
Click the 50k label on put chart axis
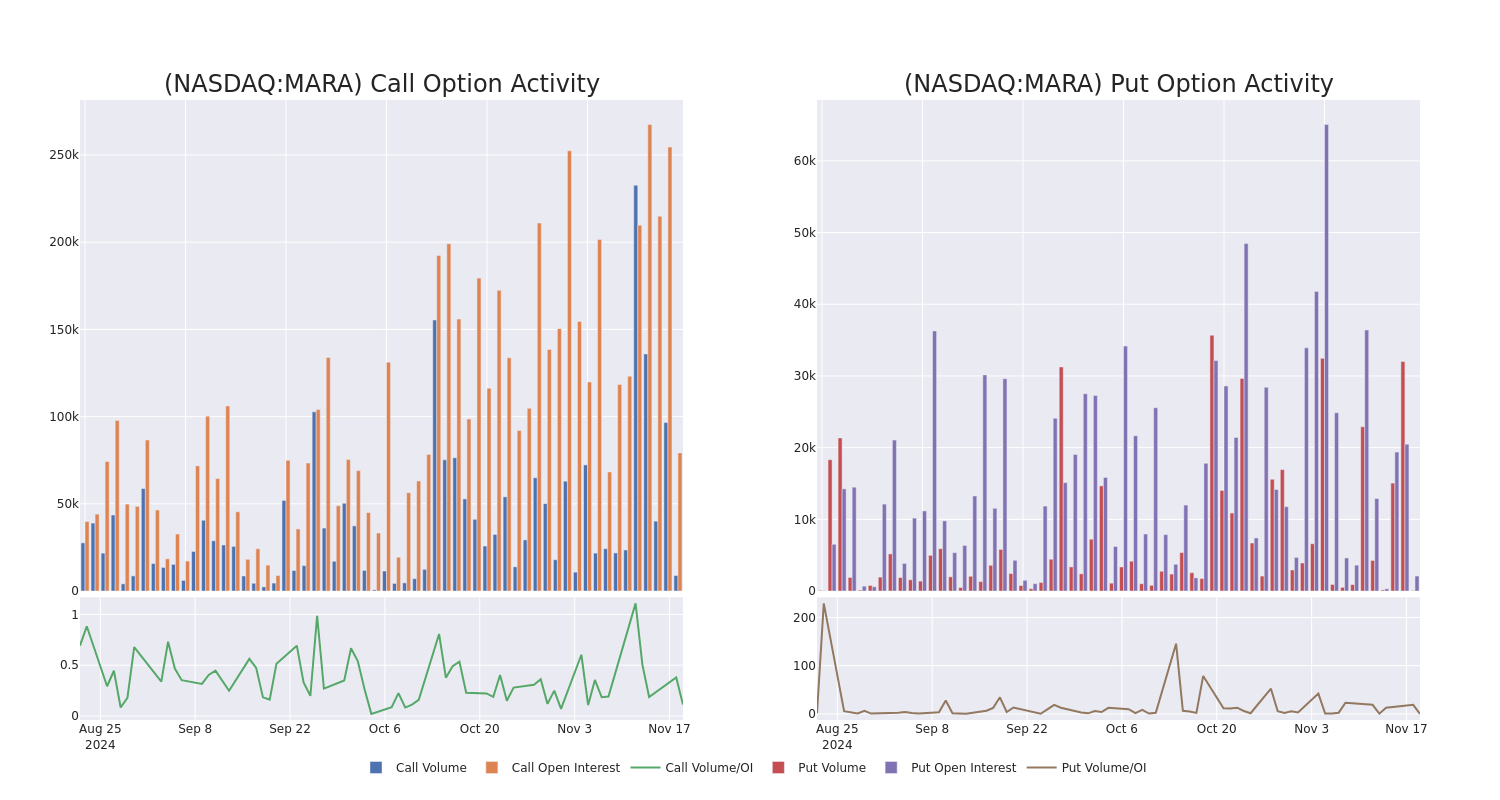tap(805, 232)
